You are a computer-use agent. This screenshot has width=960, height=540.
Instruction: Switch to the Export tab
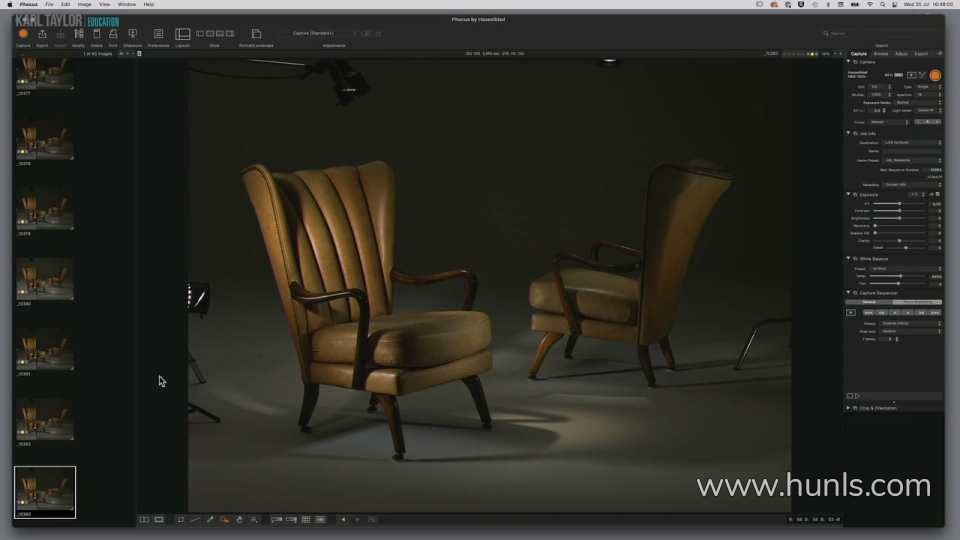921,53
